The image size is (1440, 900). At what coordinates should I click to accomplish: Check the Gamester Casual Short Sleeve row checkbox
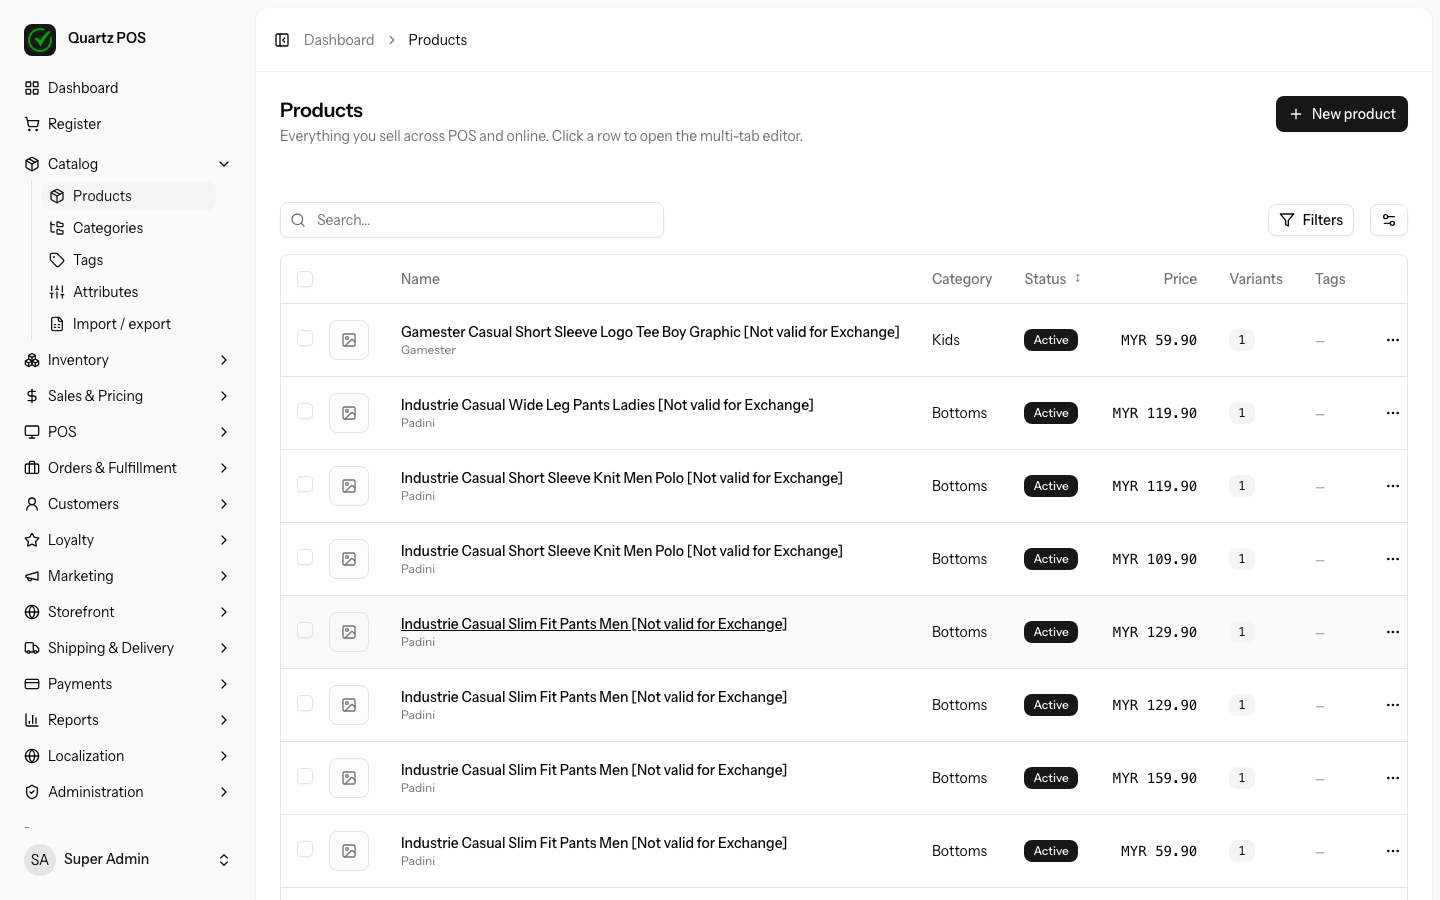coord(305,338)
